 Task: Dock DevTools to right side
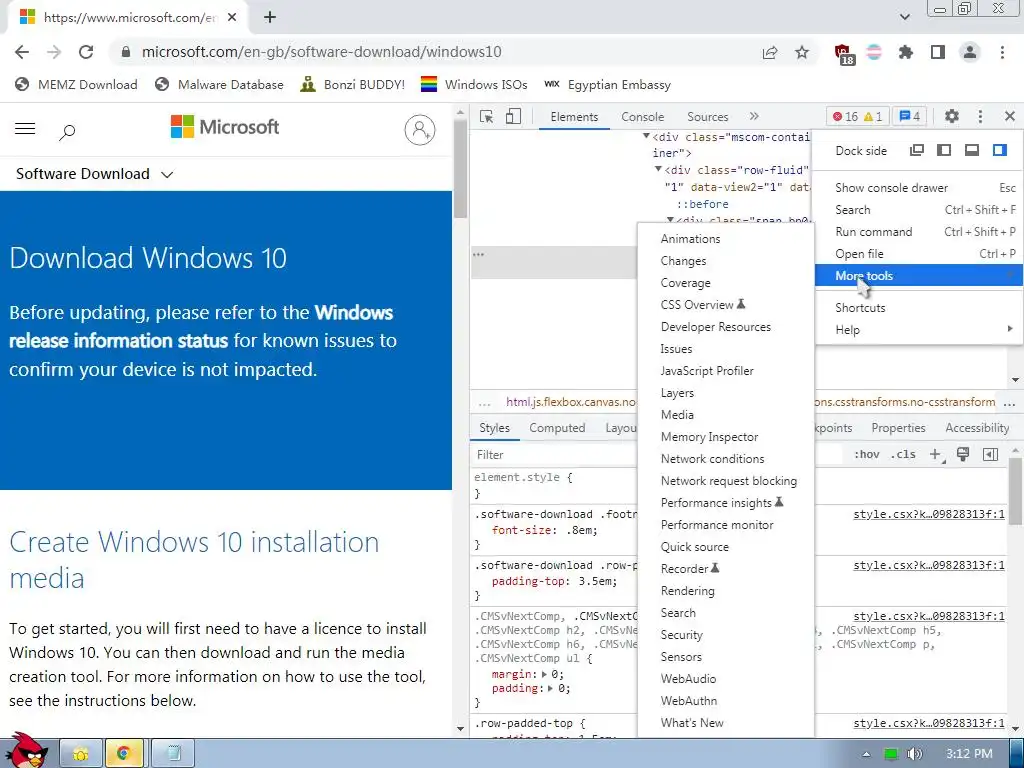[x=1000, y=150]
